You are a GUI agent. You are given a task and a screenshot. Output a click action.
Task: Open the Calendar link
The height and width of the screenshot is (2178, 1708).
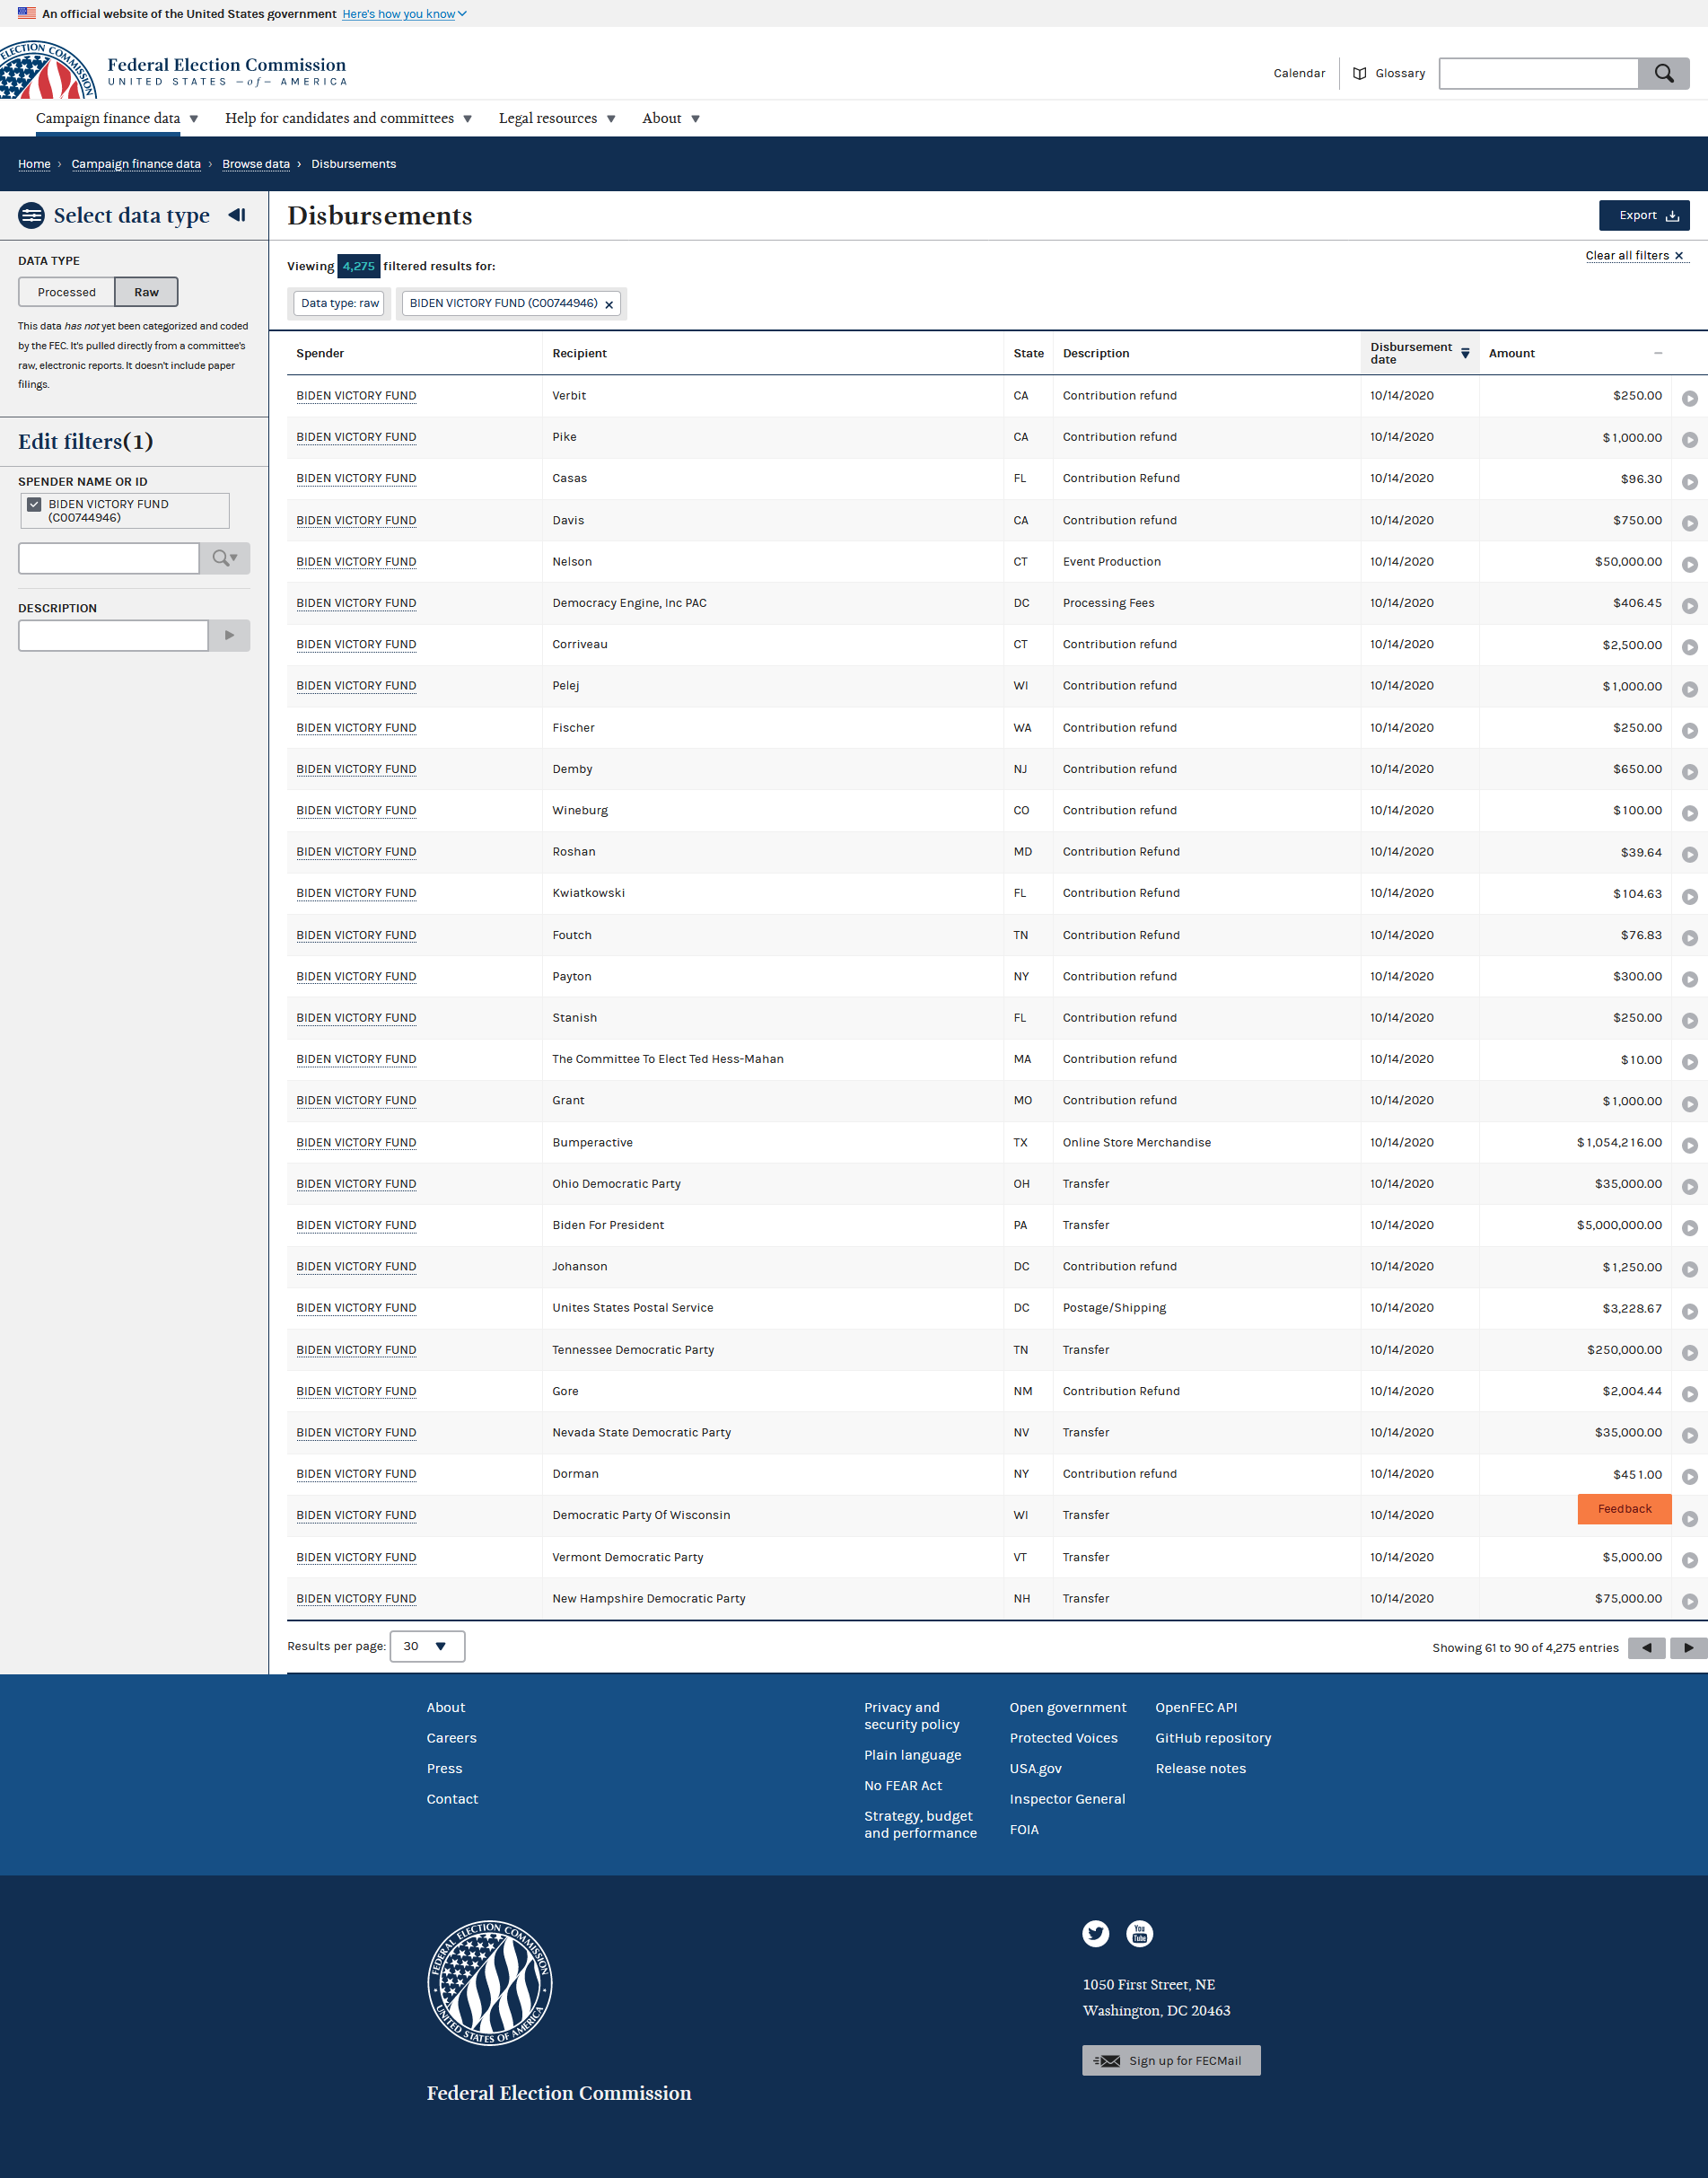1299,73
